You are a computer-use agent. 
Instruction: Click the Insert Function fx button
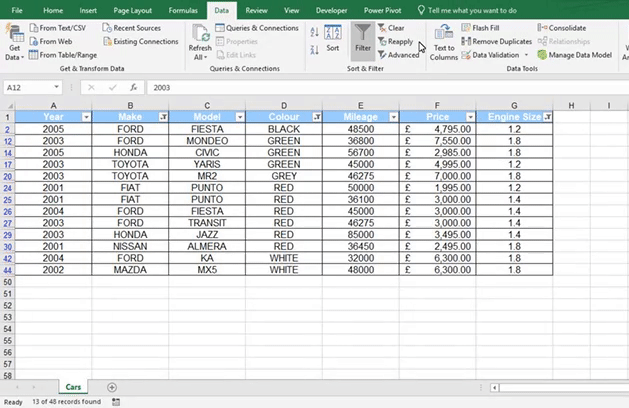click(x=133, y=87)
